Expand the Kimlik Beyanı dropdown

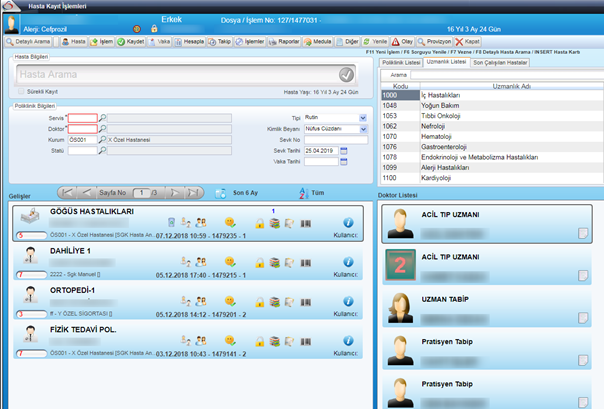coord(363,129)
